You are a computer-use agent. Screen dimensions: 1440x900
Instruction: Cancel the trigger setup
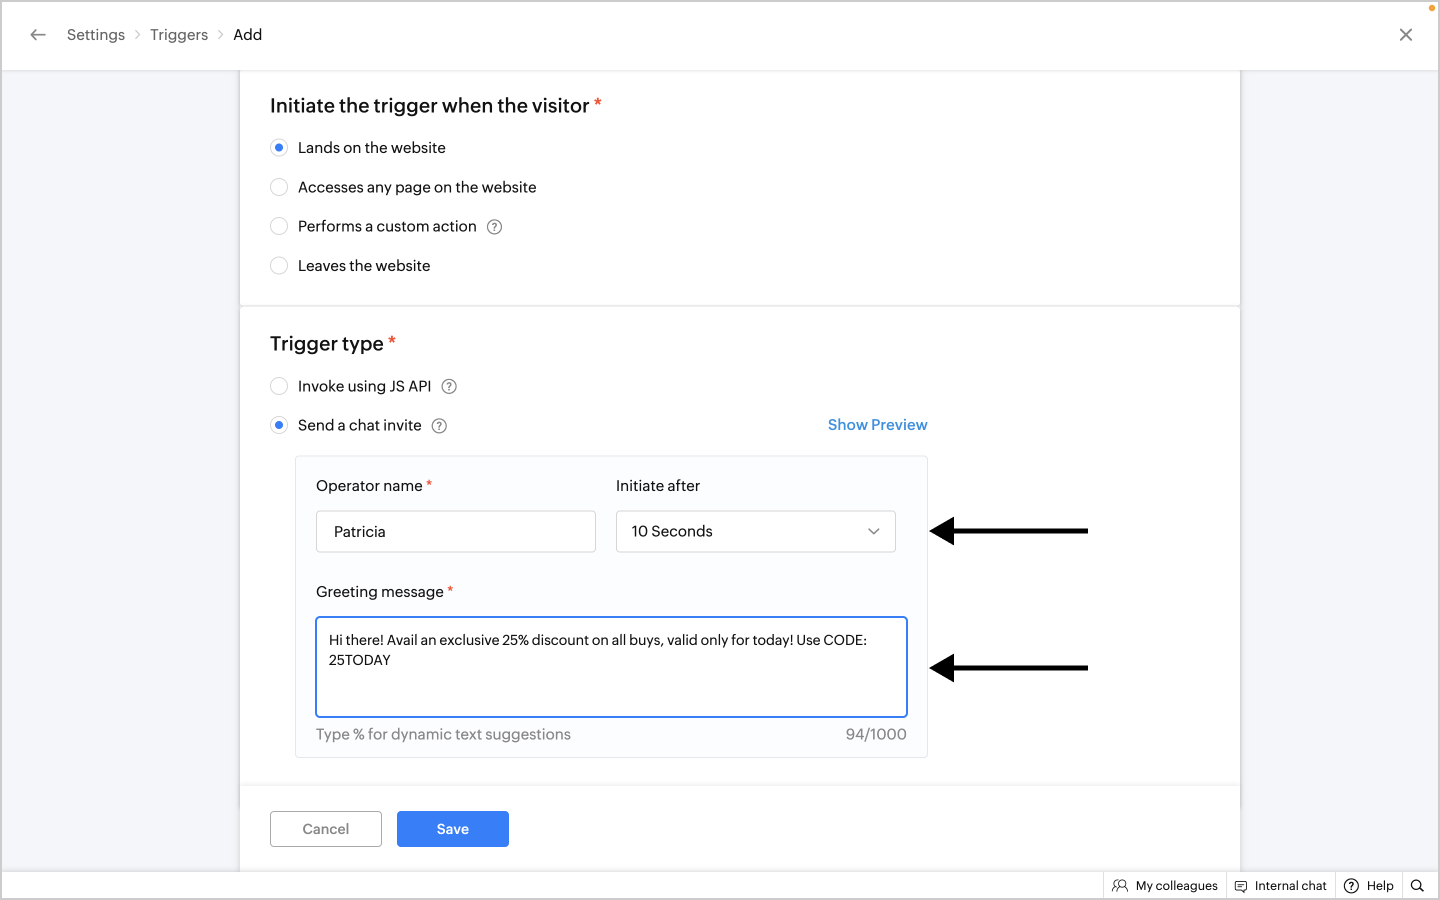[x=326, y=829]
